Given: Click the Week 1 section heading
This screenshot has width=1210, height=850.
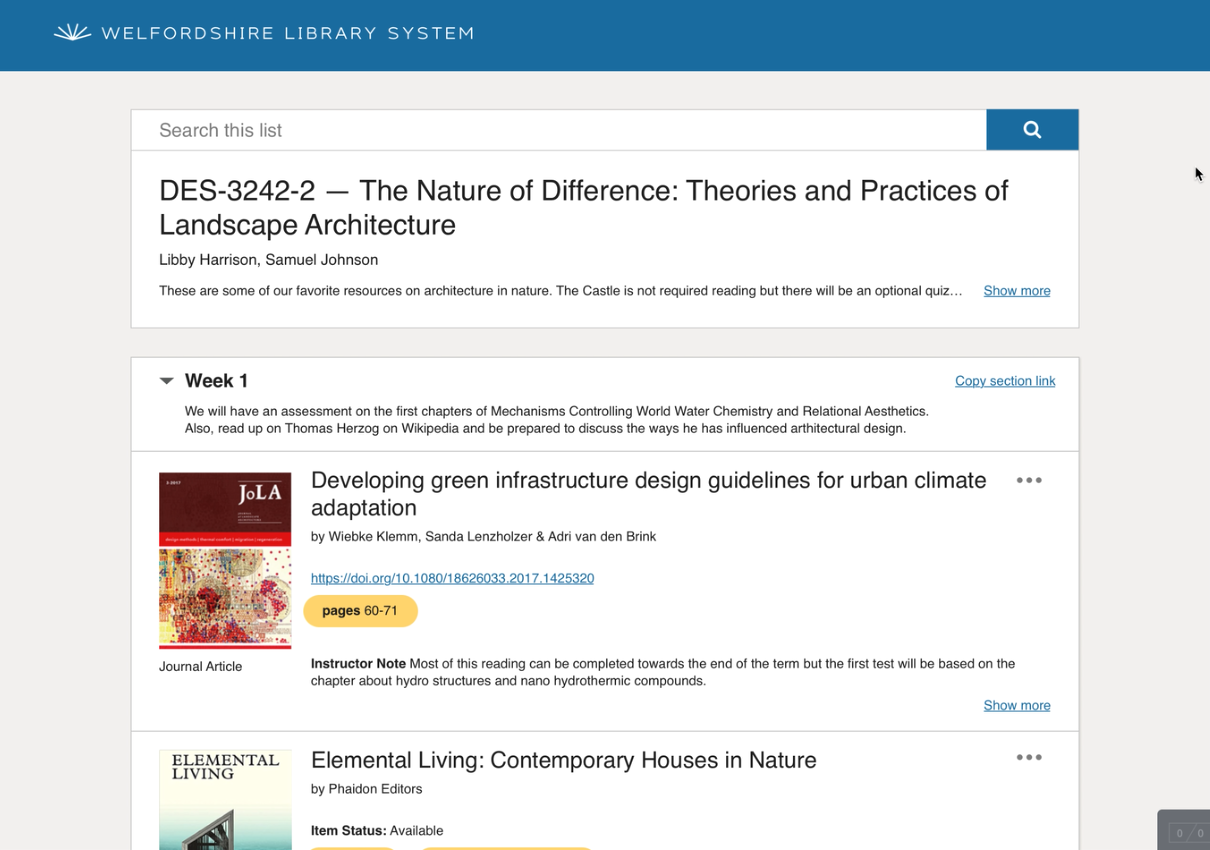Looking at the screenshot, I should click(x=216, y=381).
